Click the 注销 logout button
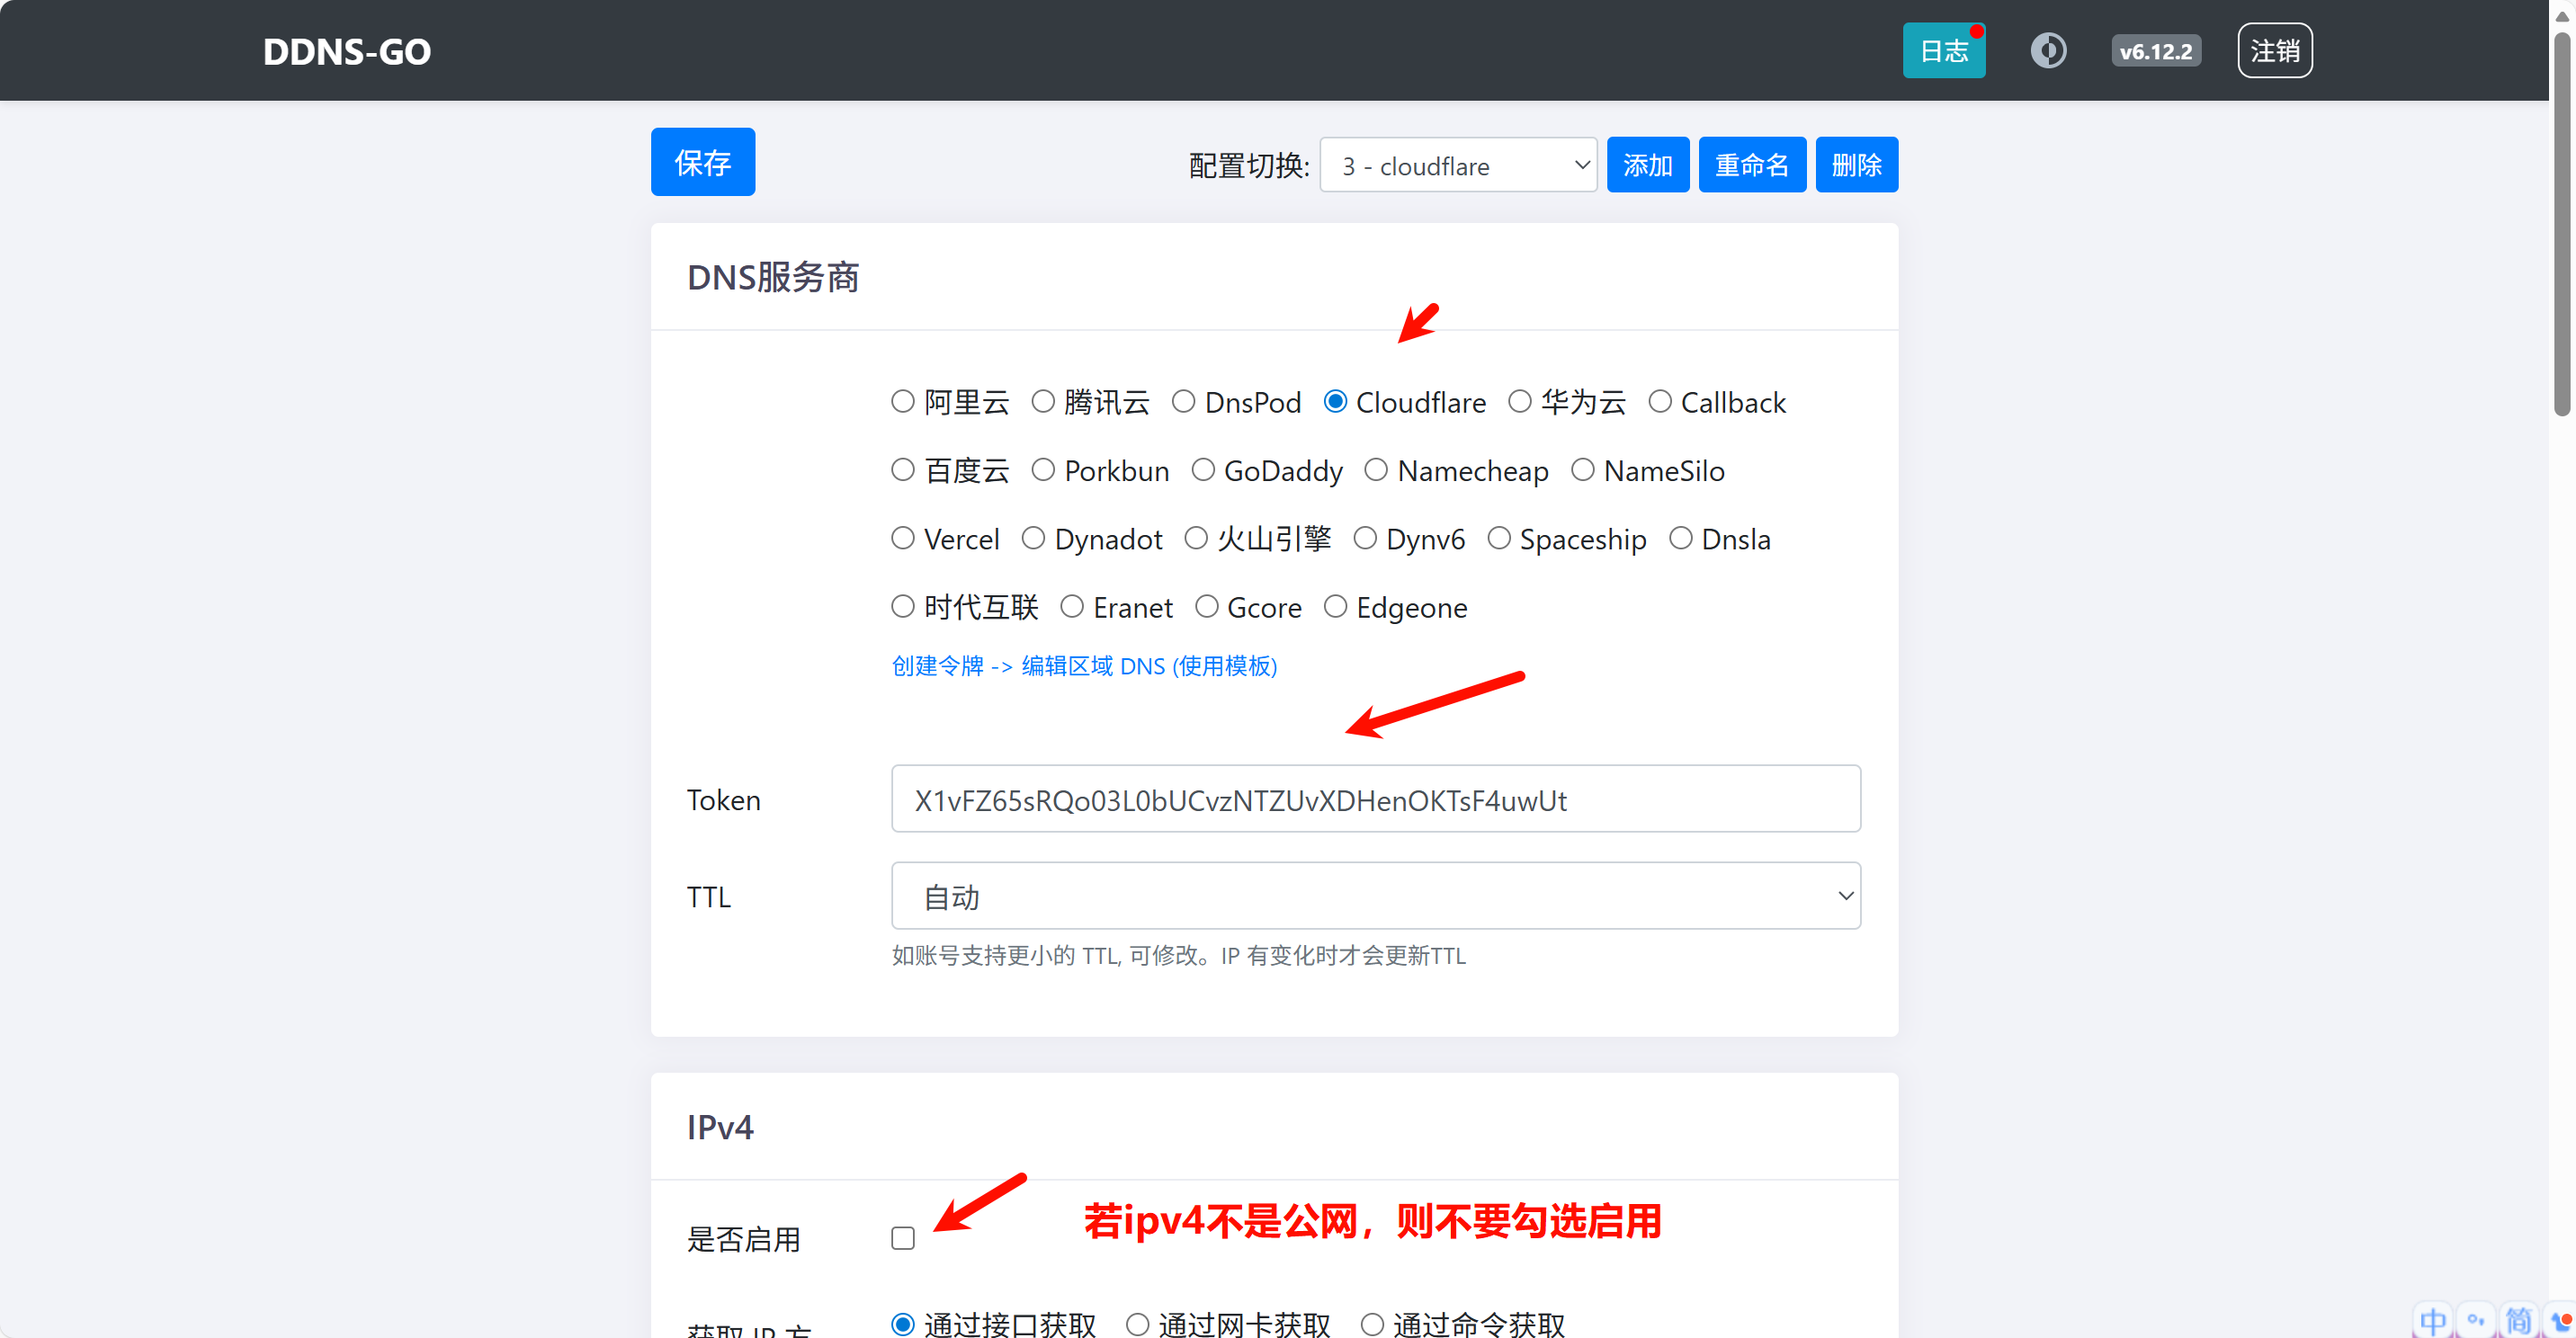Screen dimensions: 2576x1338 click(x=2274, y=50)
